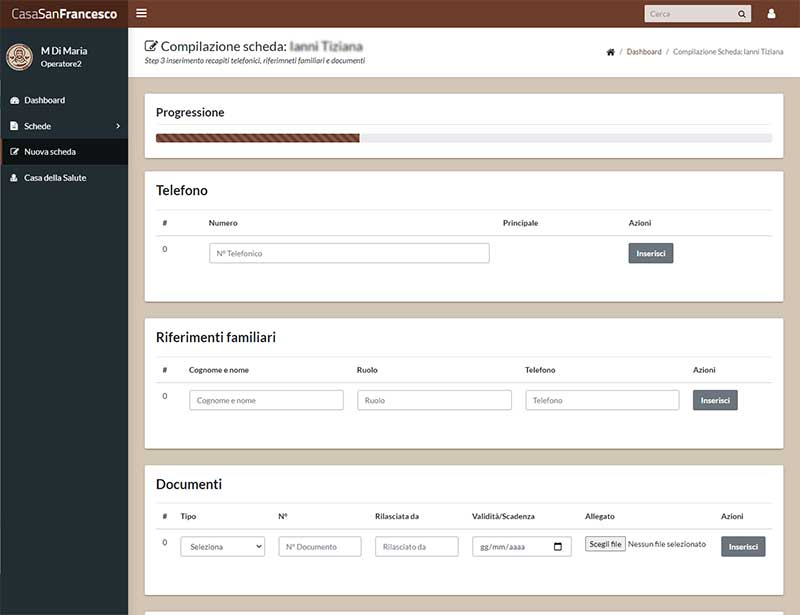The height and width of the screenshot is (615, 800).
Task: Click the search magnifier icon
Action: [741, 14]
